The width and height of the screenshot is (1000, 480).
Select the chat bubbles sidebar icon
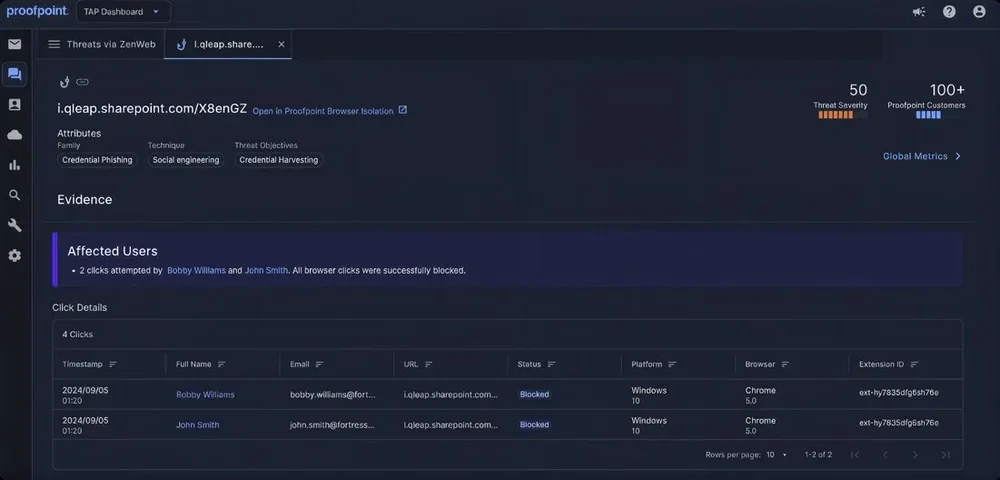[x=15, y=75]
